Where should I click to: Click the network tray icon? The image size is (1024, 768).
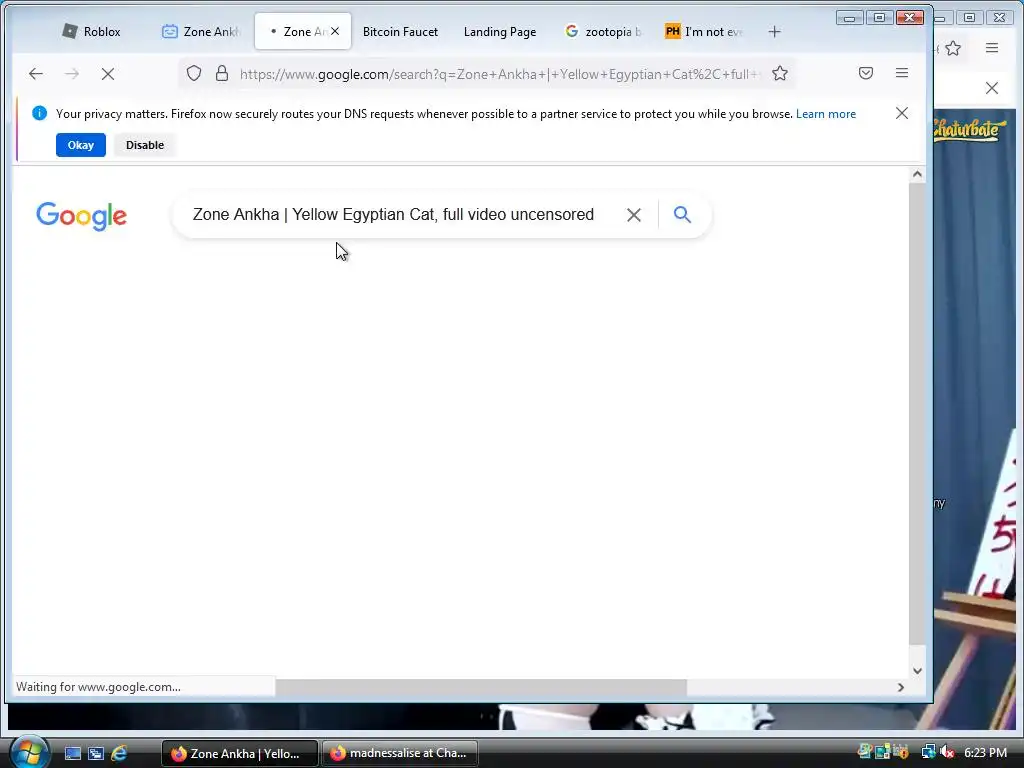[928, 752]
